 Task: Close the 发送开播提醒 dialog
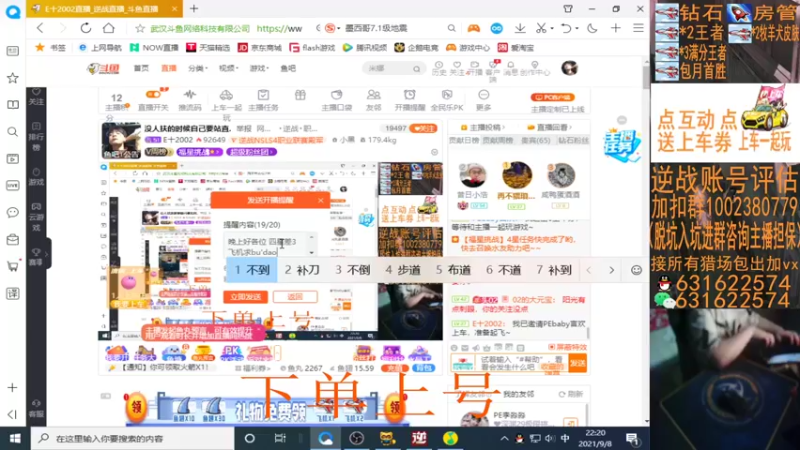[x=320, y=200]
